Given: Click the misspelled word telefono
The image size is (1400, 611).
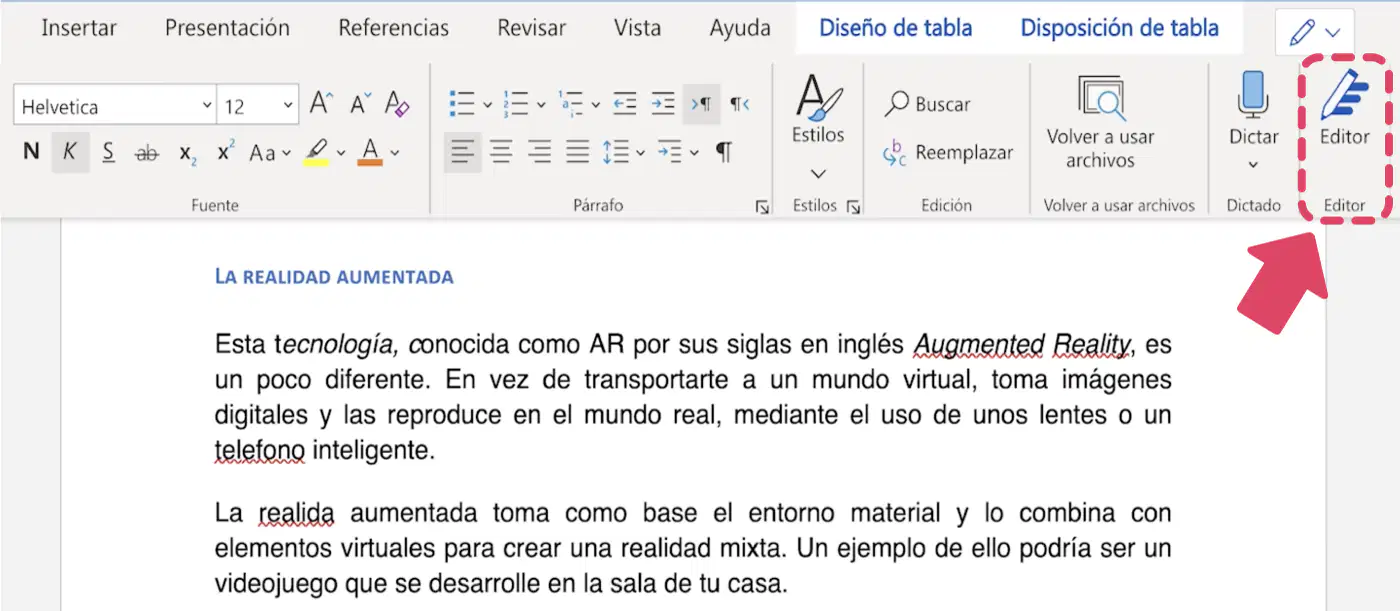Looking at the screenshot, I should click(260, 450).
